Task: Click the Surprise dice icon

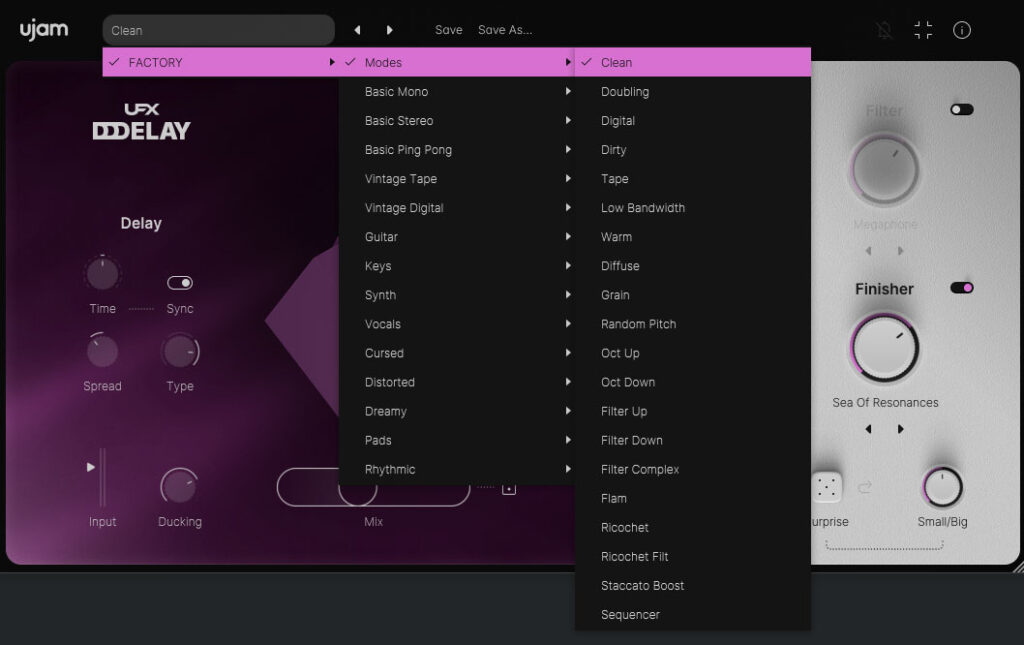Action: pos(827,487)
